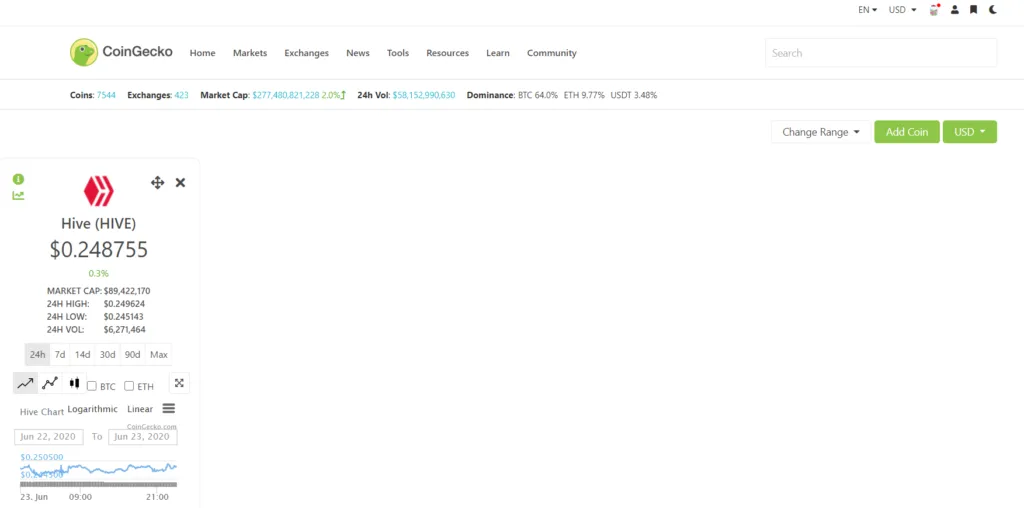1024x508 pixels.
Task: Open the bookmark portfolio icon
Action: [974, 10]
